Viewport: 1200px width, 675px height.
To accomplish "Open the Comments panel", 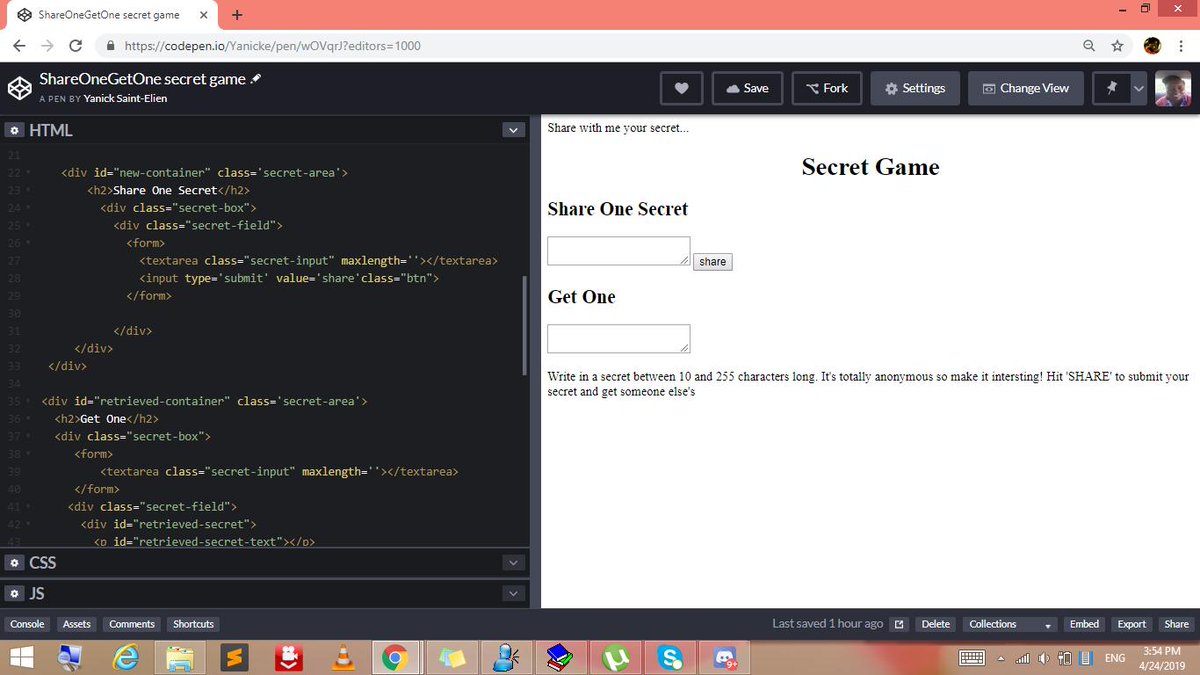I will pos(132,624).
